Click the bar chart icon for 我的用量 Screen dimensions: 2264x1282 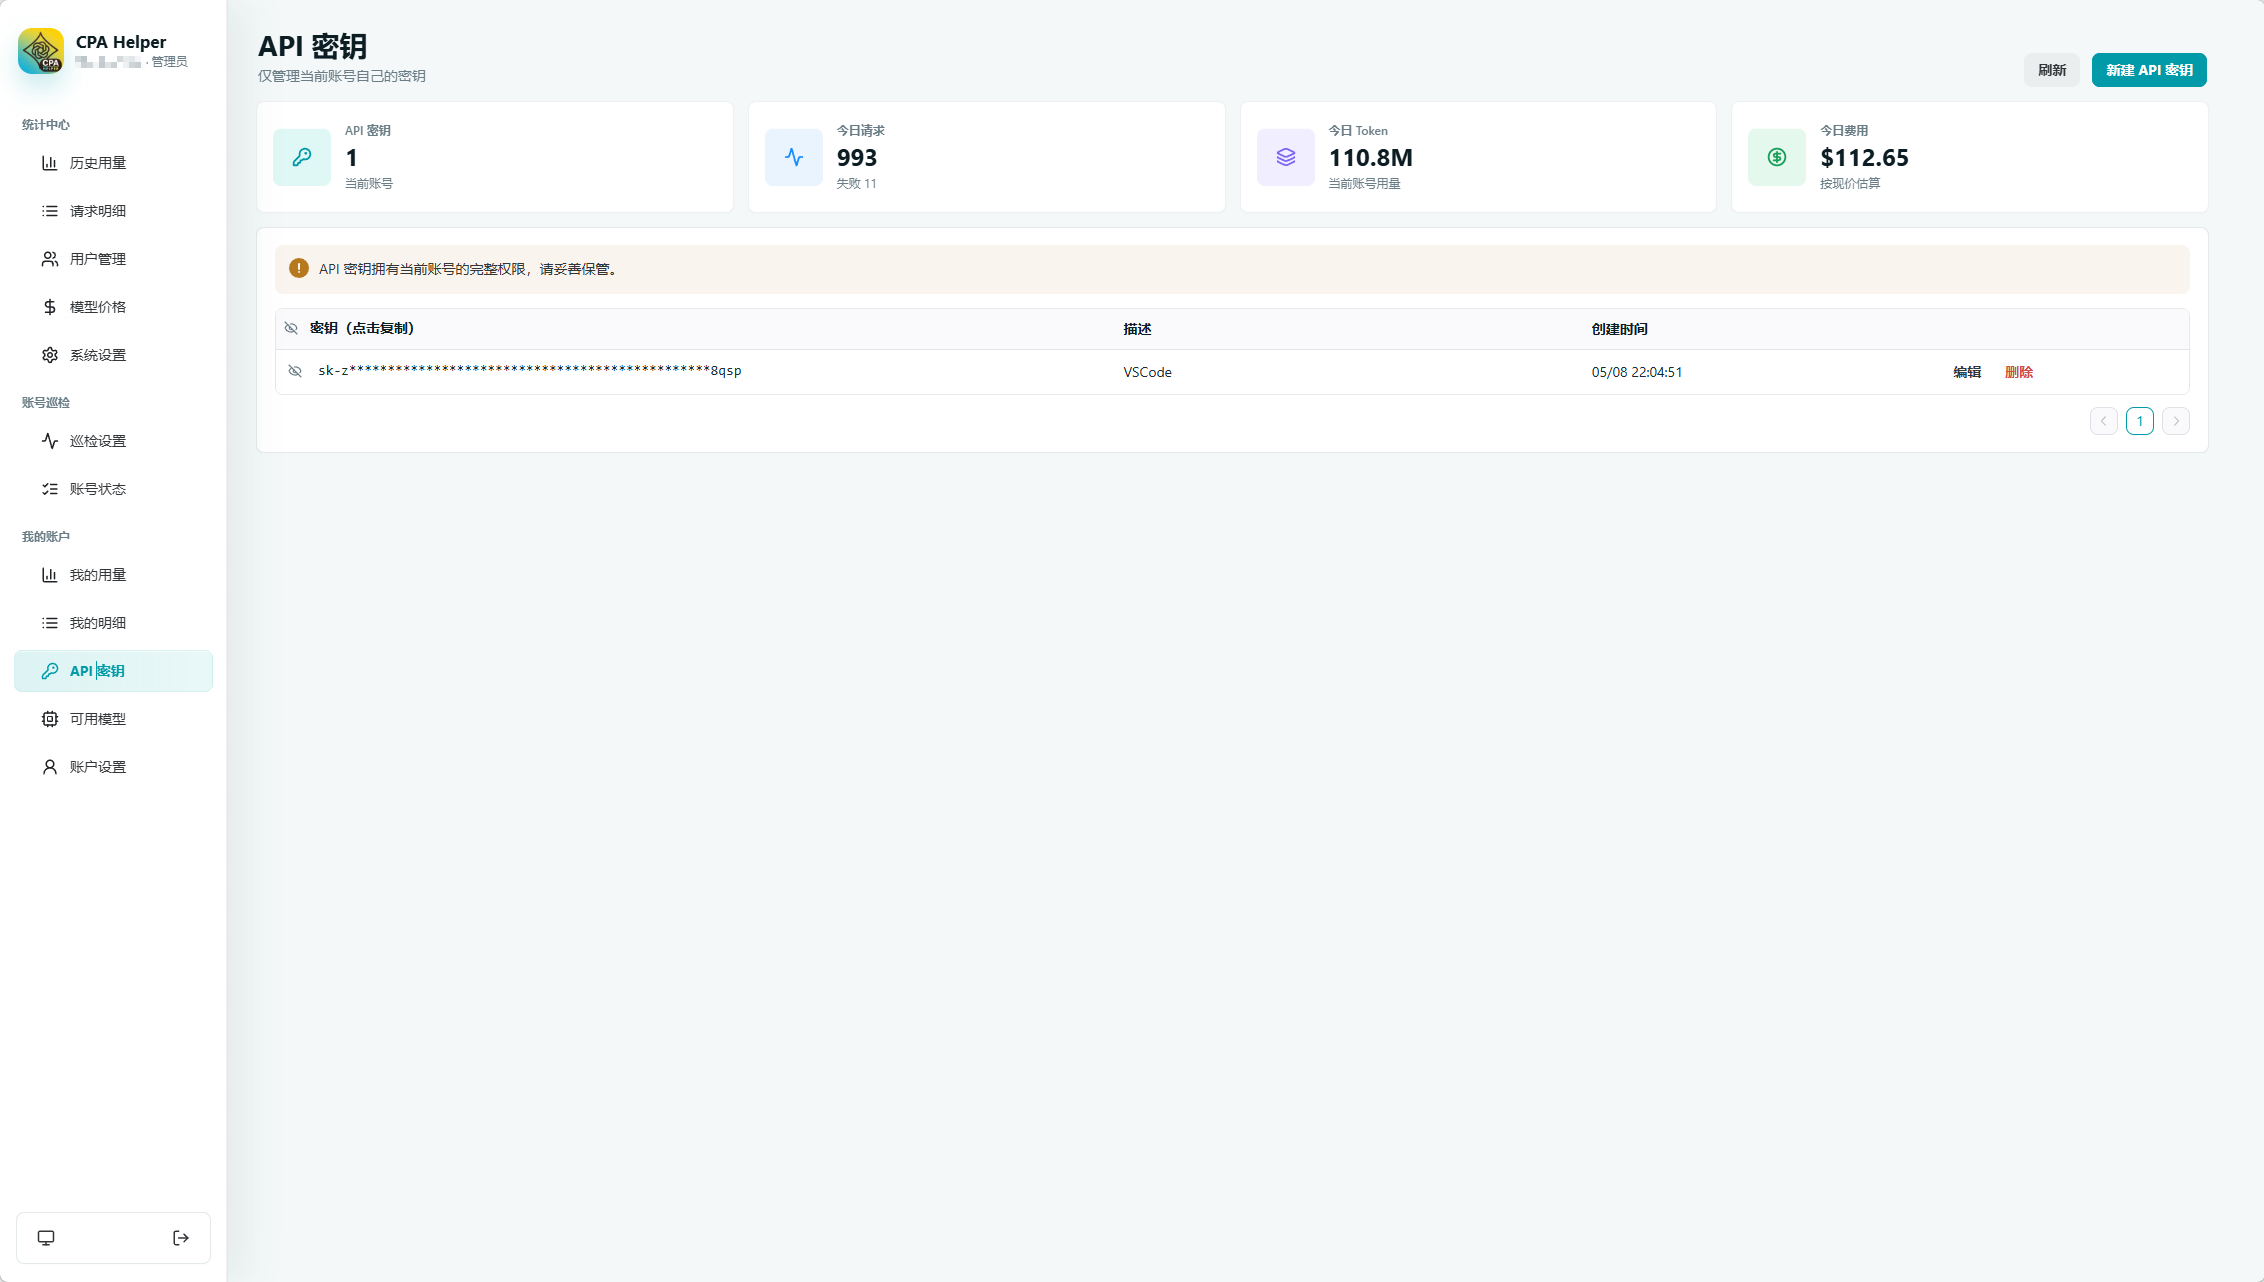click(x=50, y=575)
